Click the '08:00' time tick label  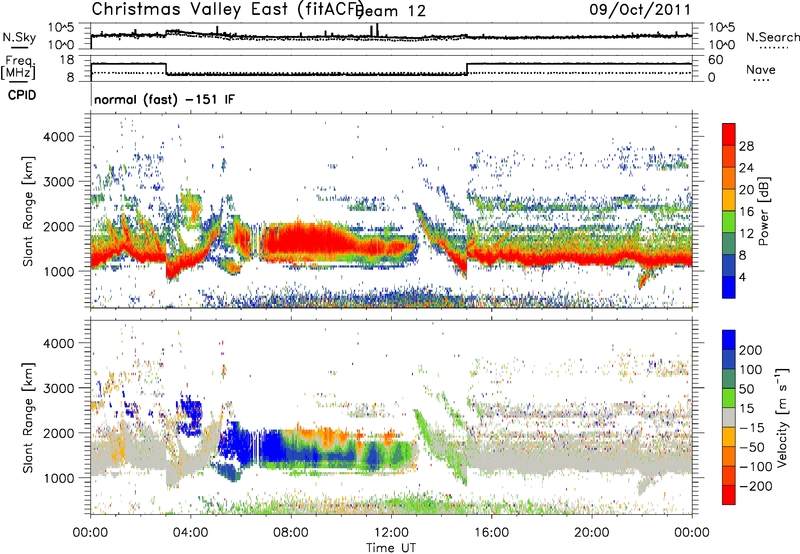(x=291, y=533)
